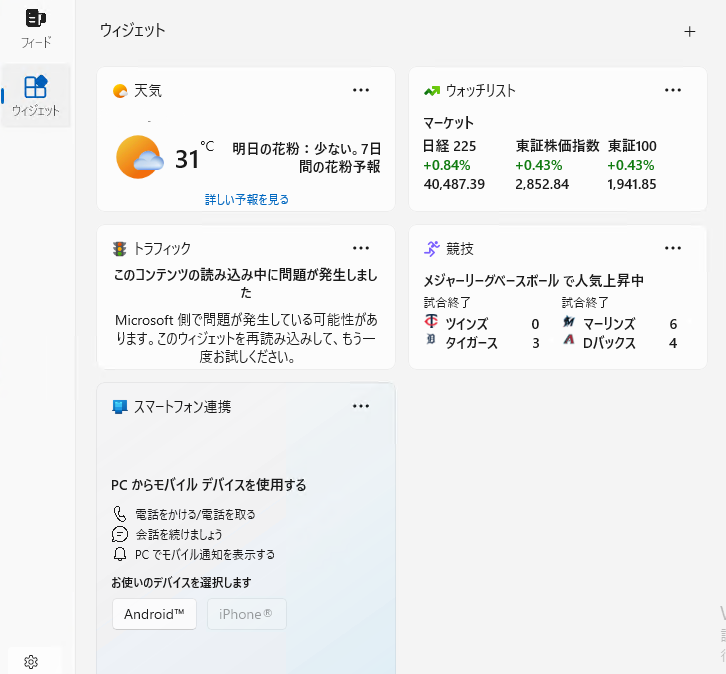Click the 会話を続けましょう text
Image resolution: width=726 pixels, height=674 pixels.
pyautogui.click(x=179, y=535)
